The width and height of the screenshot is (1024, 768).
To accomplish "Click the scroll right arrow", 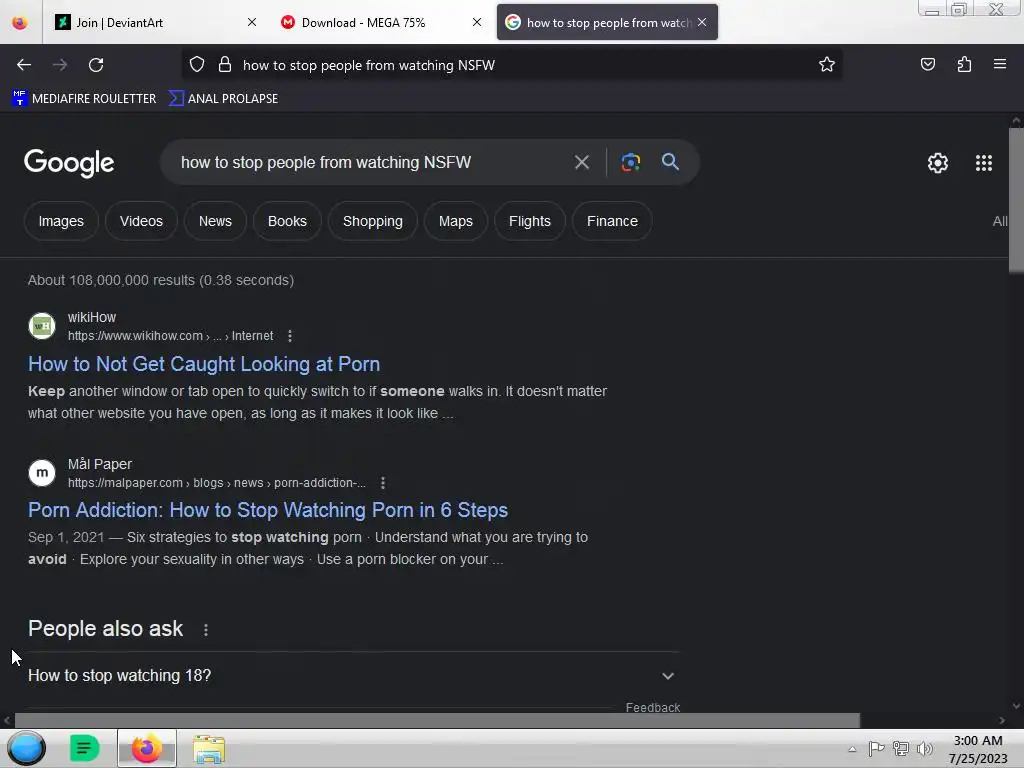I will pos(1002,720).
